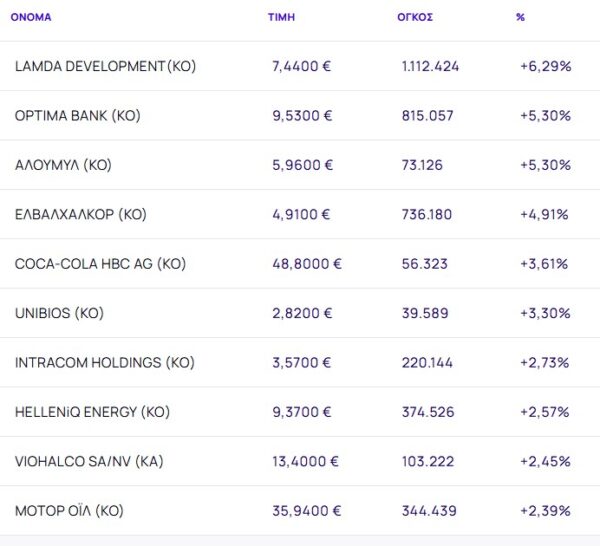The width and height of the screenshot is (600, 546).
Task: Click VIOHALCO price 13,4000 €
Action: [305, 461]
